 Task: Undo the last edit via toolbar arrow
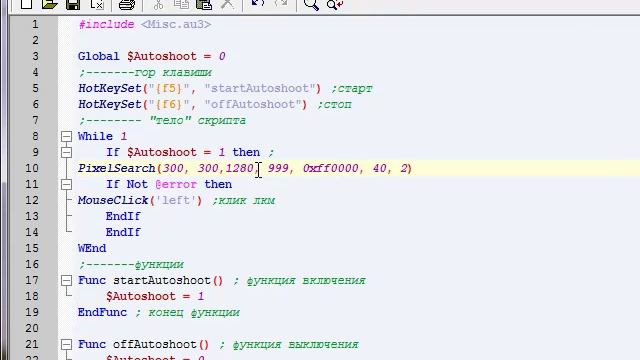(258, 3)
